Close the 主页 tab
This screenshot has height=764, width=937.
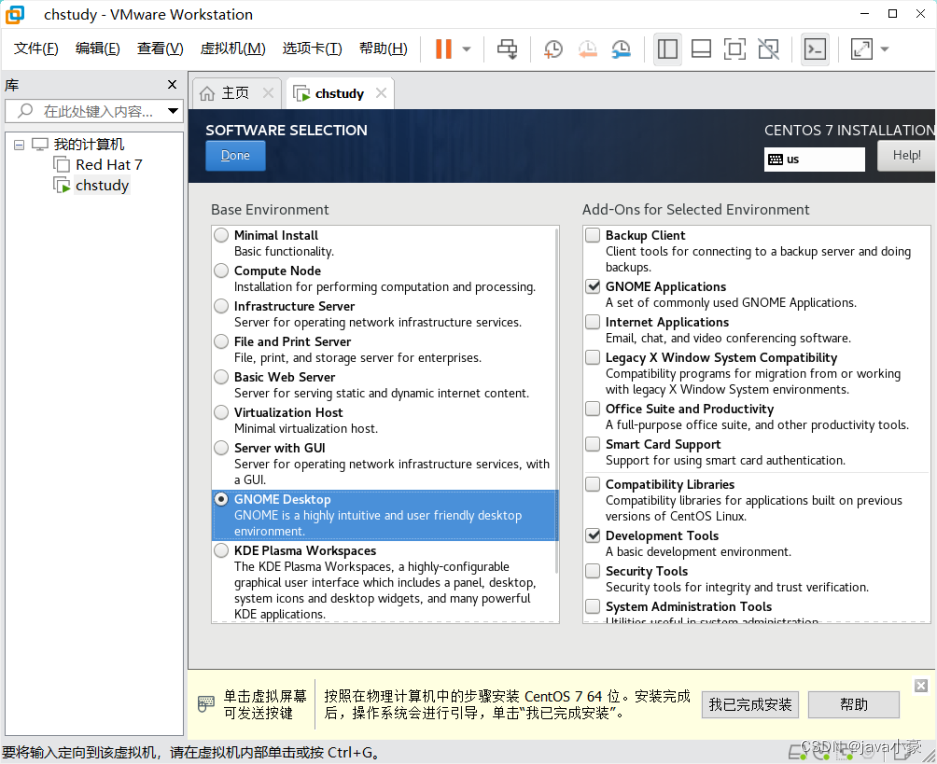(268, 93)
